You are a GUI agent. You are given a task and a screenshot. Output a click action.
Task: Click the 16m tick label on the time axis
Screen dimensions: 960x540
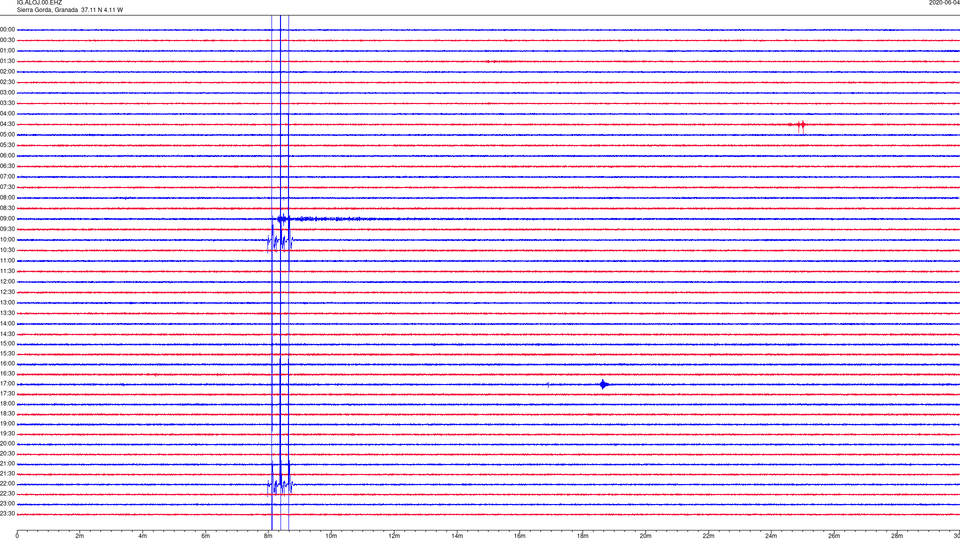520,536
